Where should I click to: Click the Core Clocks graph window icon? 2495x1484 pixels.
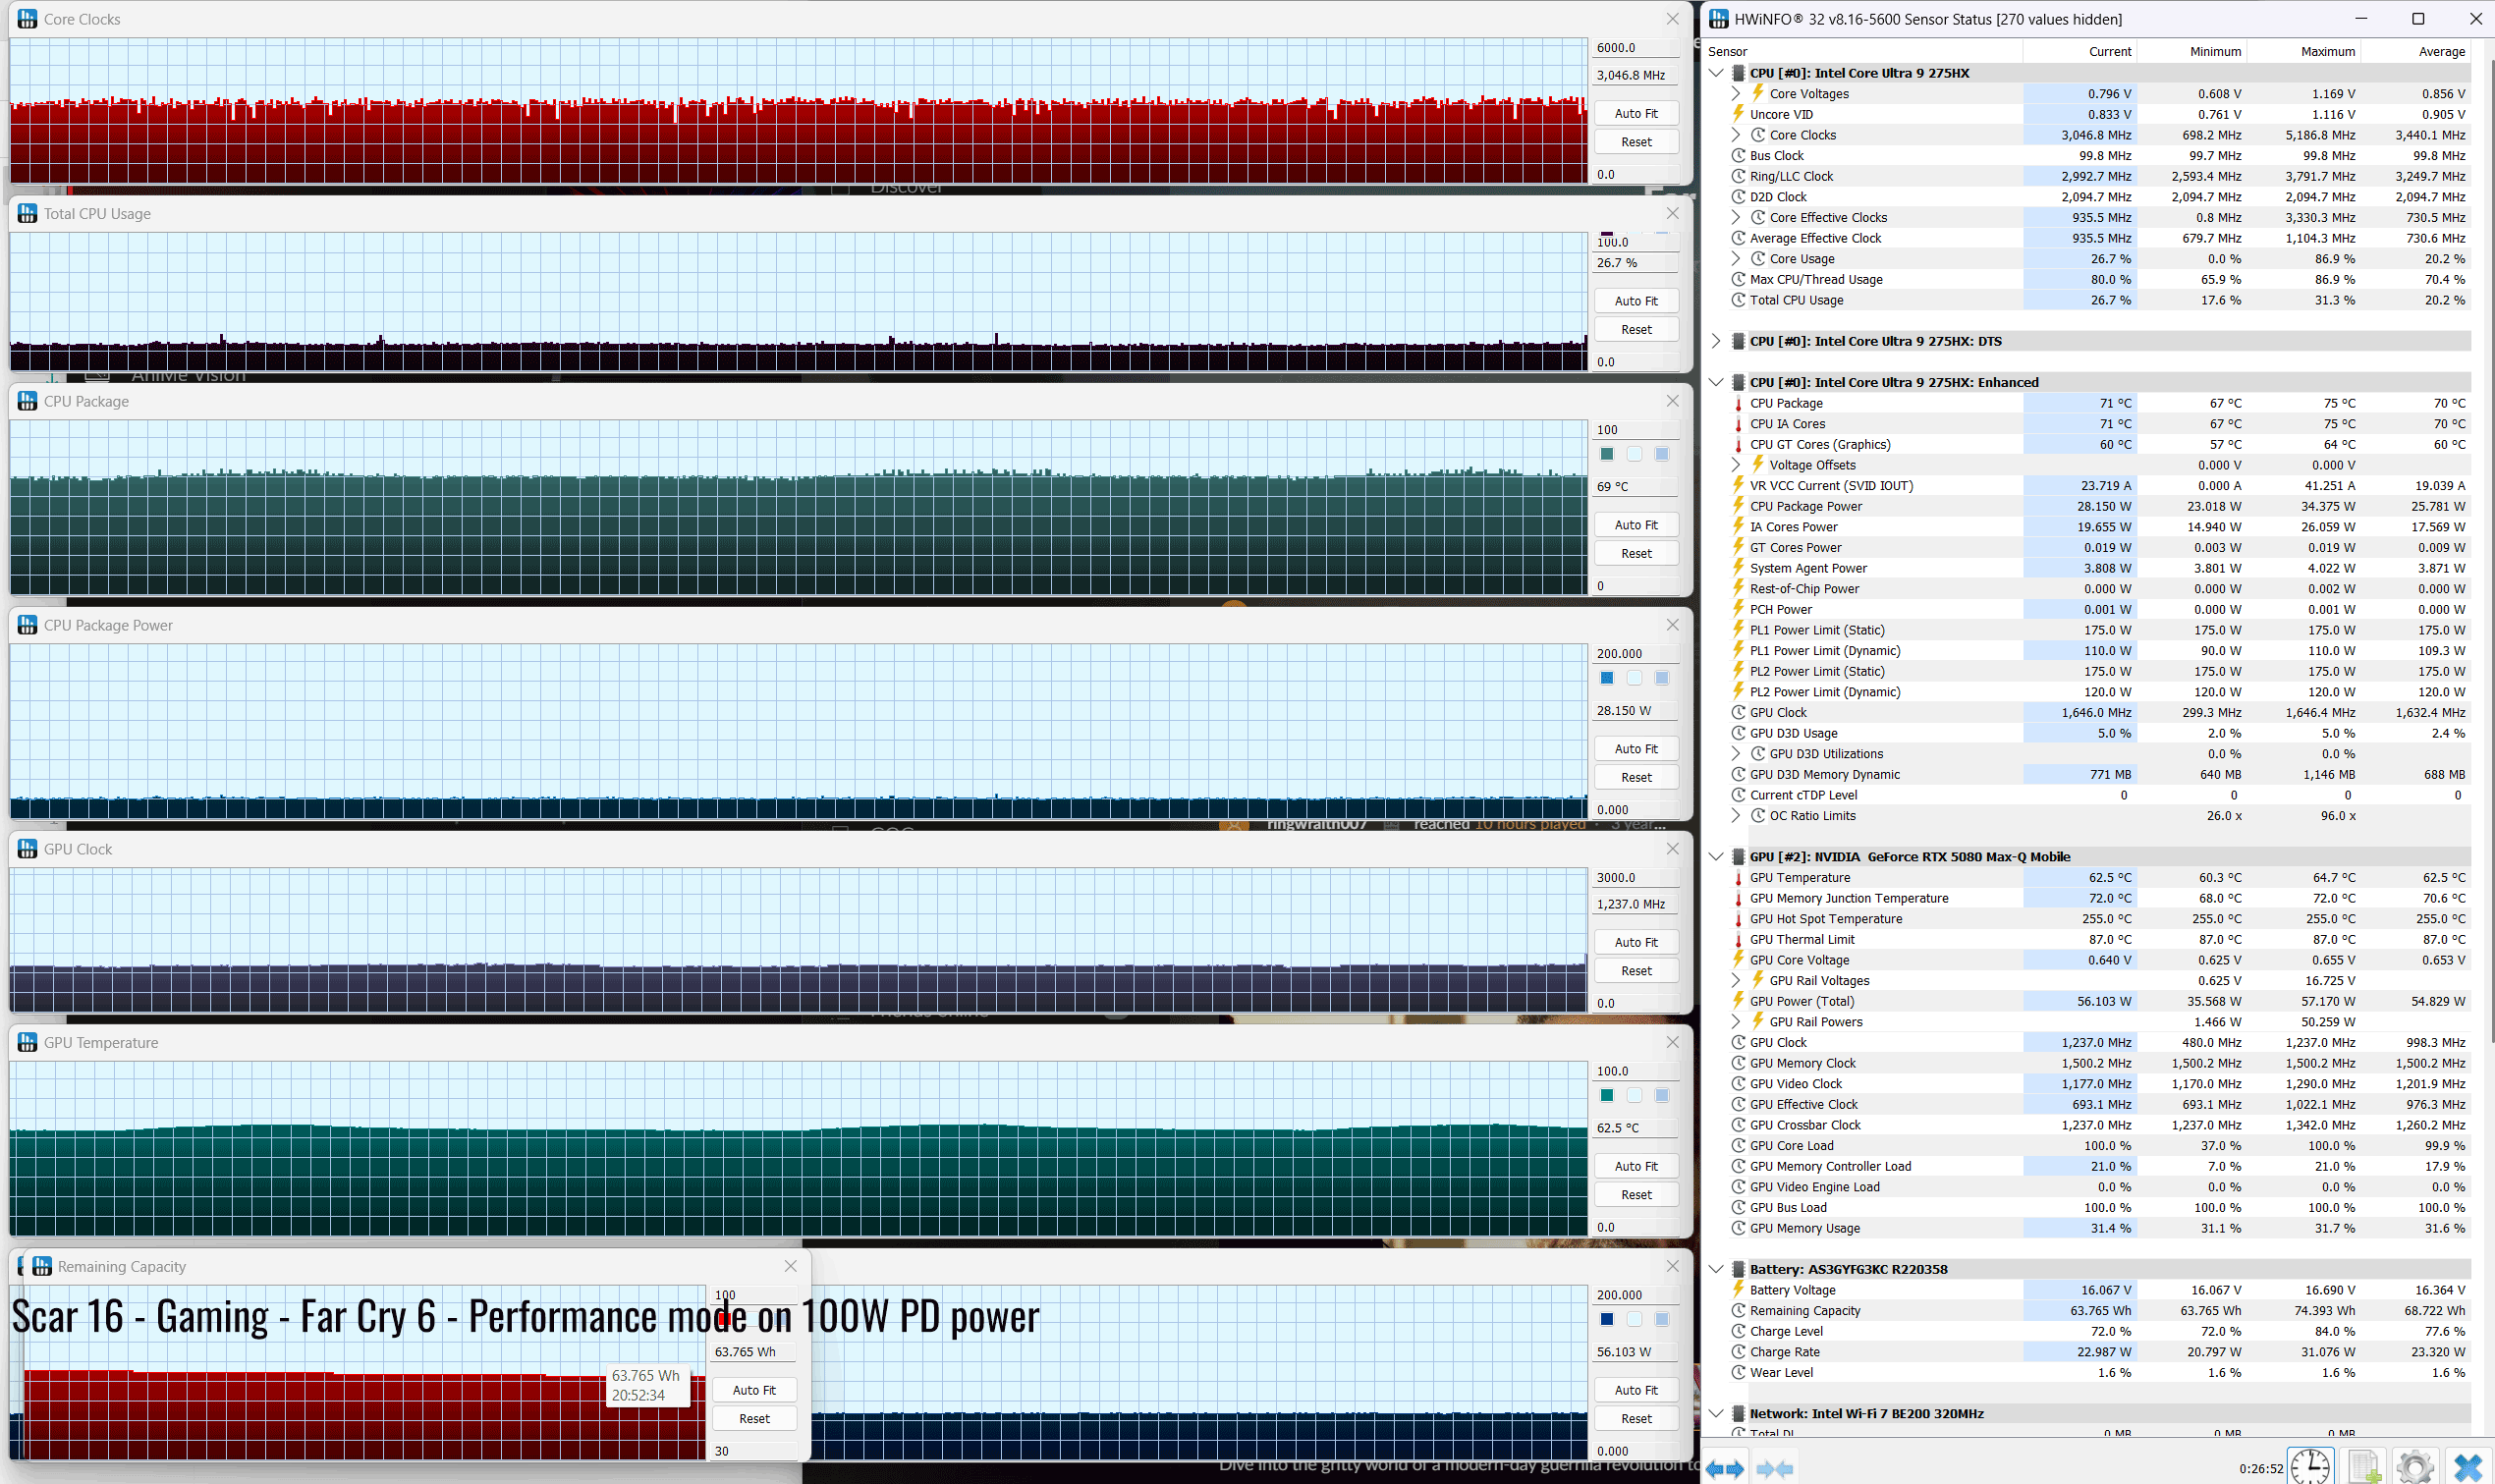click(27, 19)
